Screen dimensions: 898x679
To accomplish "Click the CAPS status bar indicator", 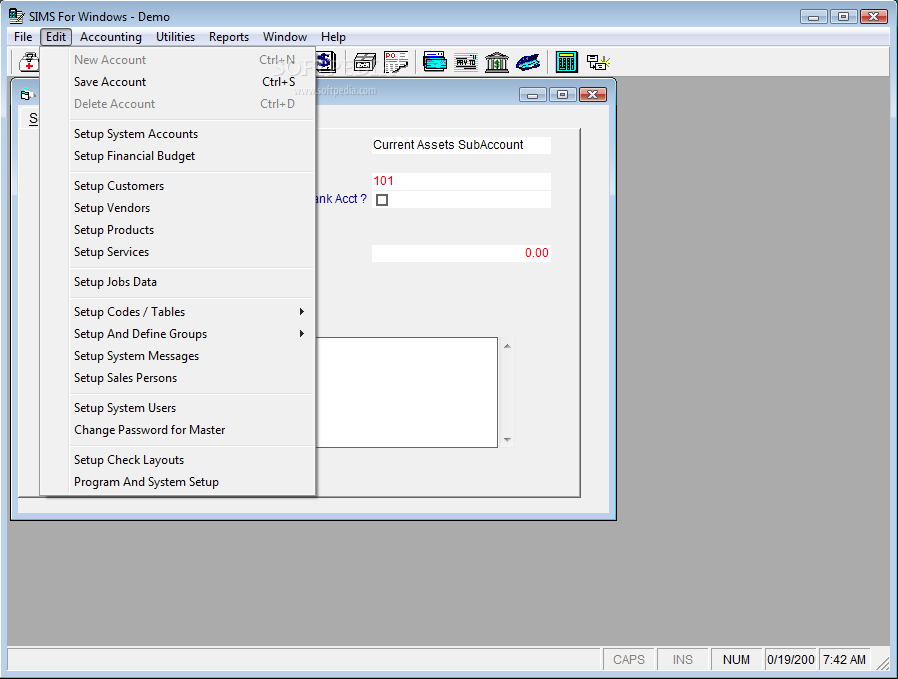I will pyautogui.click(x=629, y=660).
